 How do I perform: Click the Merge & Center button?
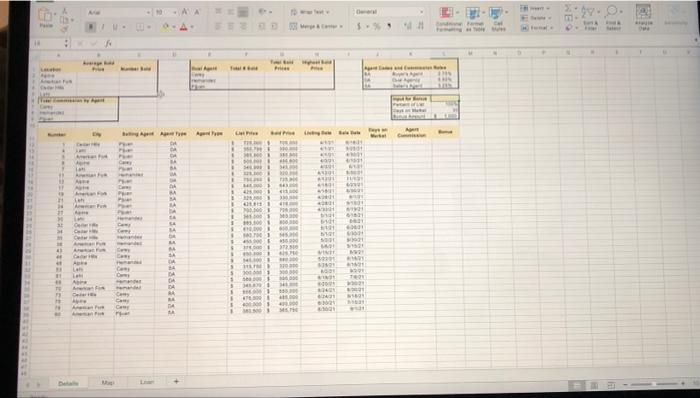point(315,27)
